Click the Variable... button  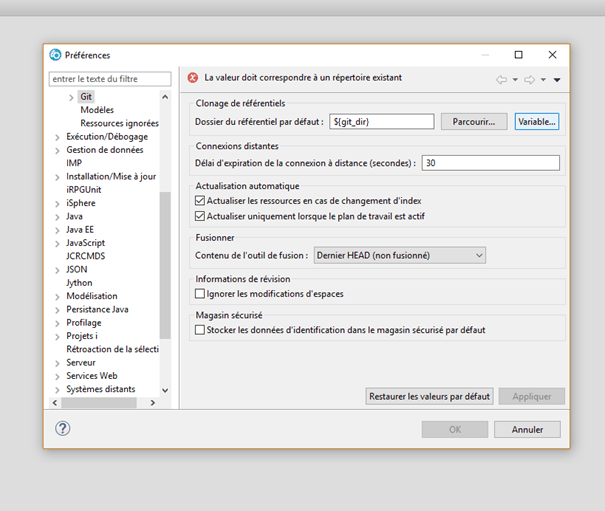point(537,122)
